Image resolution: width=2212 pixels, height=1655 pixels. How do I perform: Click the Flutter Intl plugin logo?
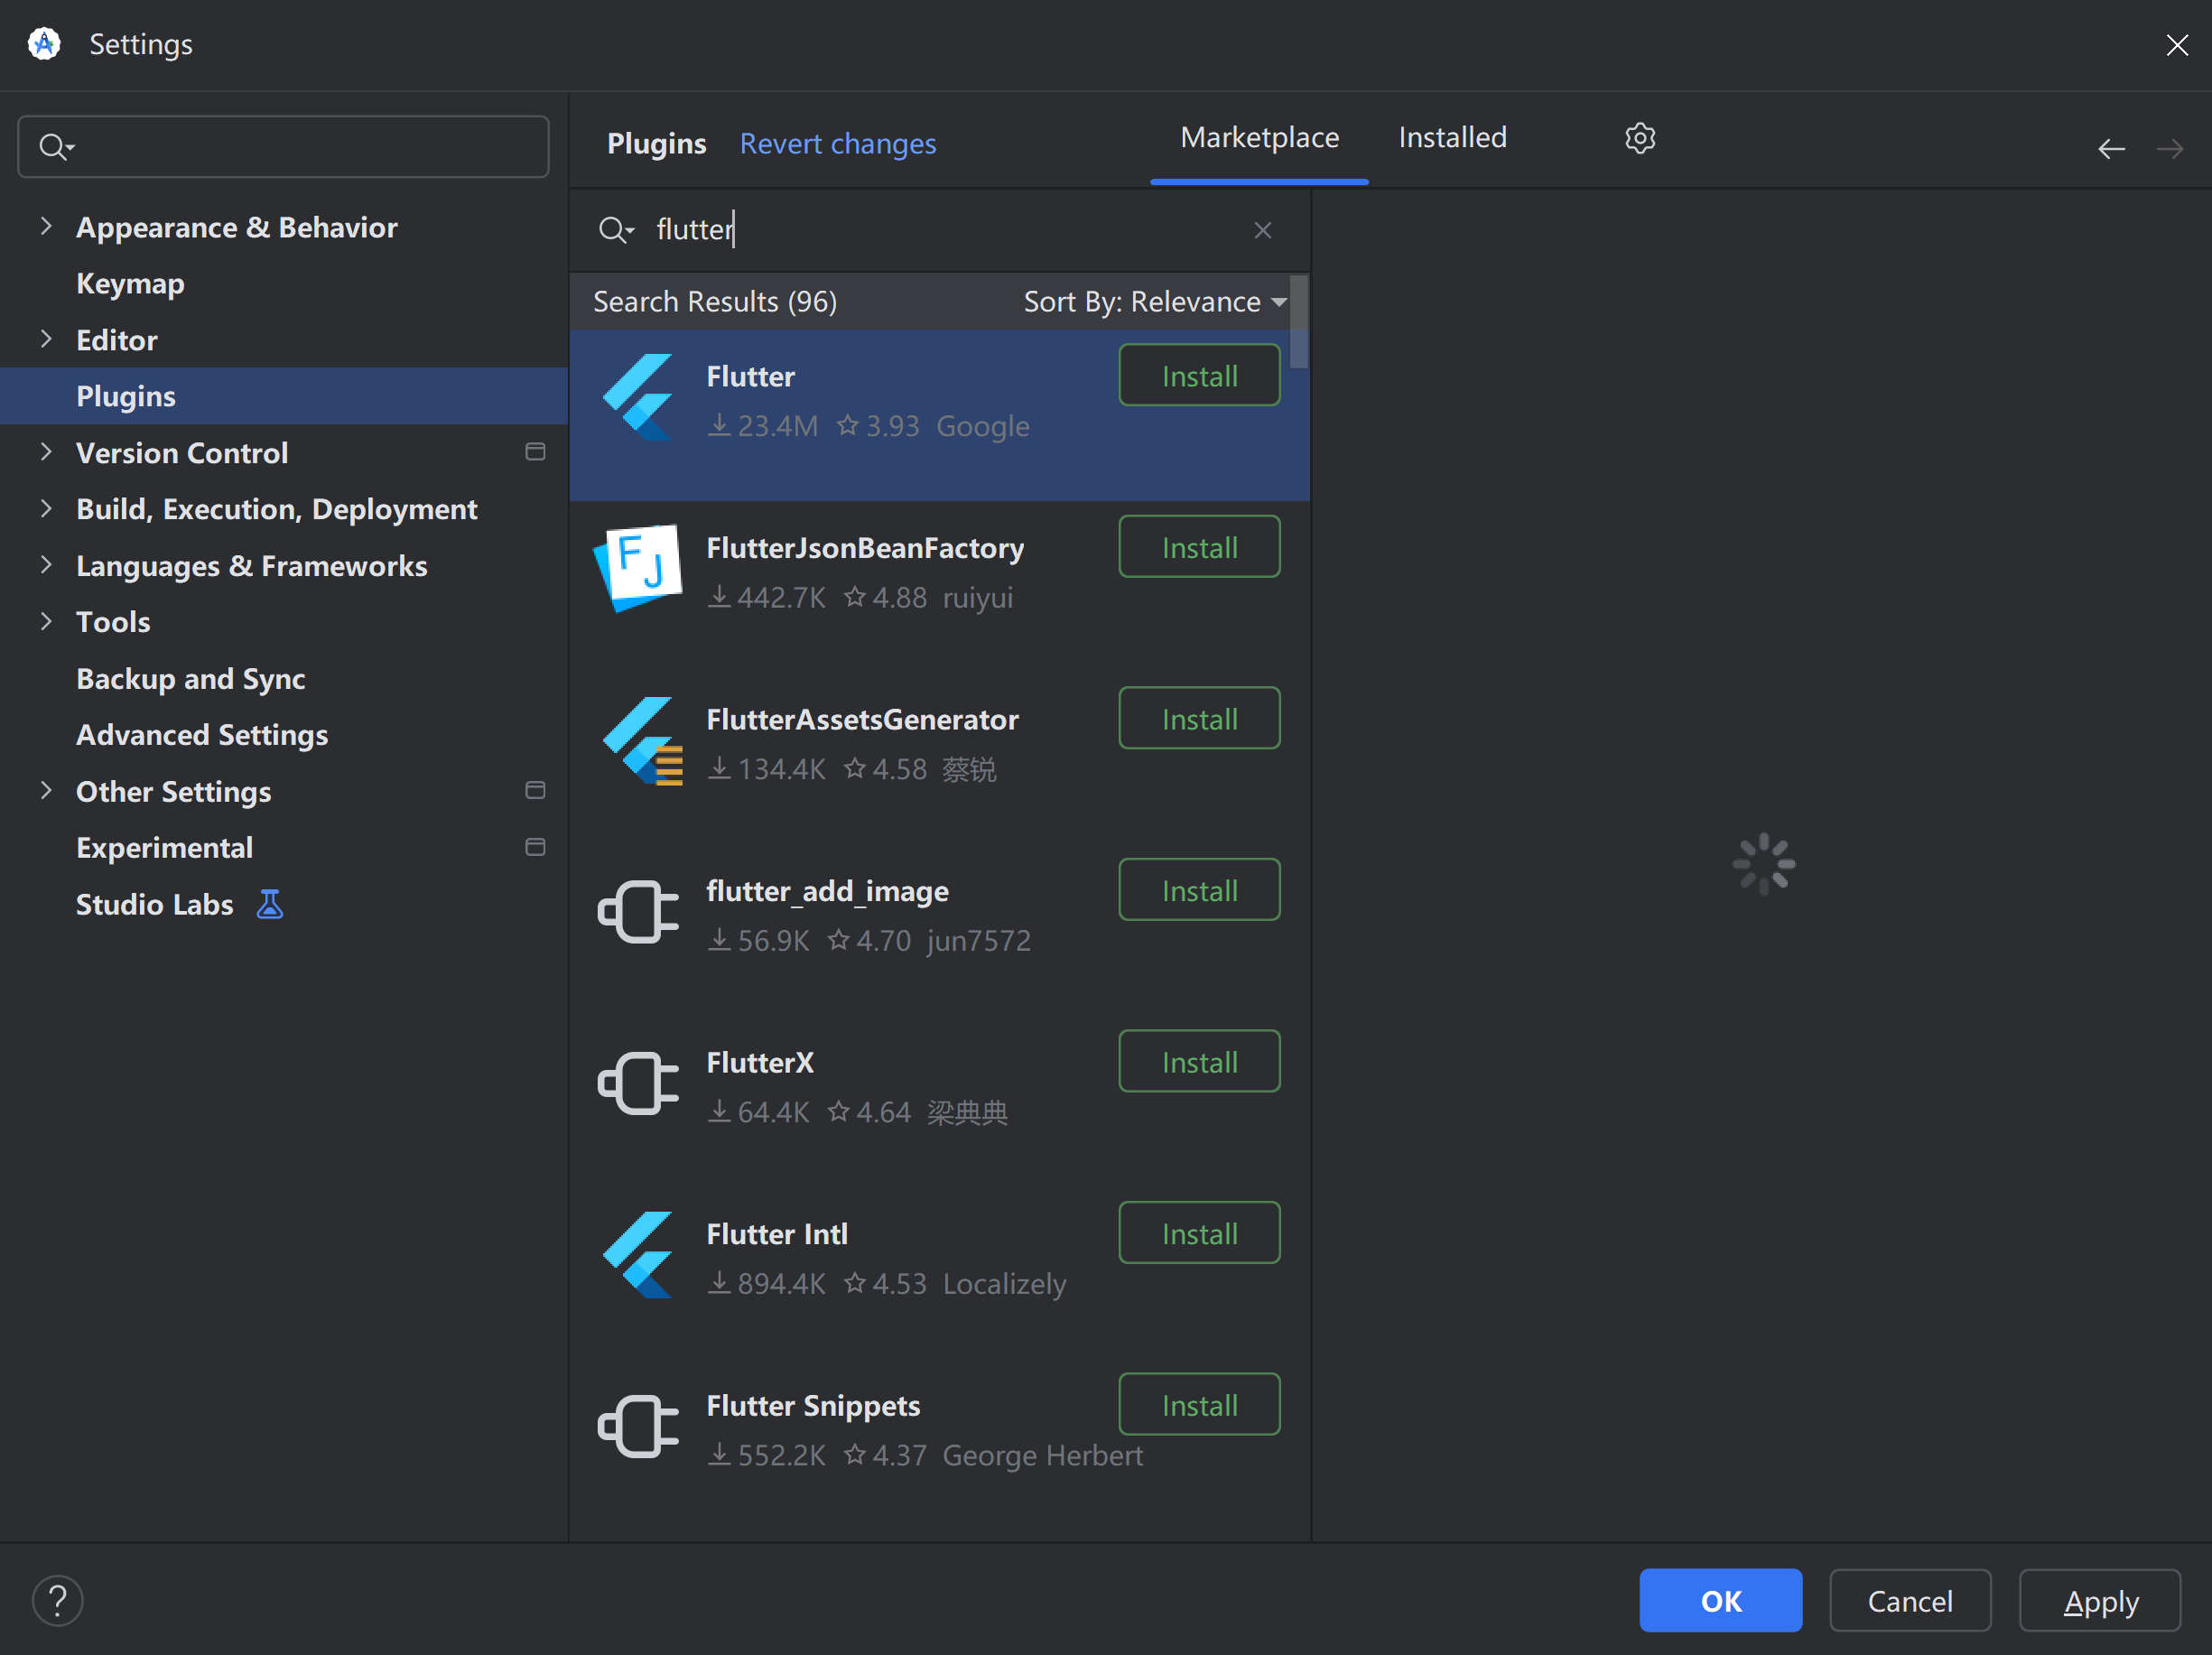click(638, 1255)
